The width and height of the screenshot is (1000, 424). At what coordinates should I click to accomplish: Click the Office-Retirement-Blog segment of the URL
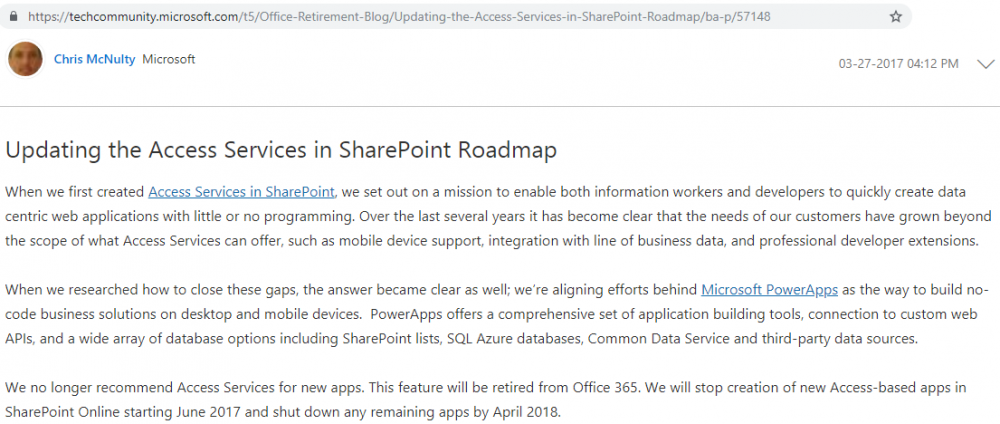pos(322,17)
